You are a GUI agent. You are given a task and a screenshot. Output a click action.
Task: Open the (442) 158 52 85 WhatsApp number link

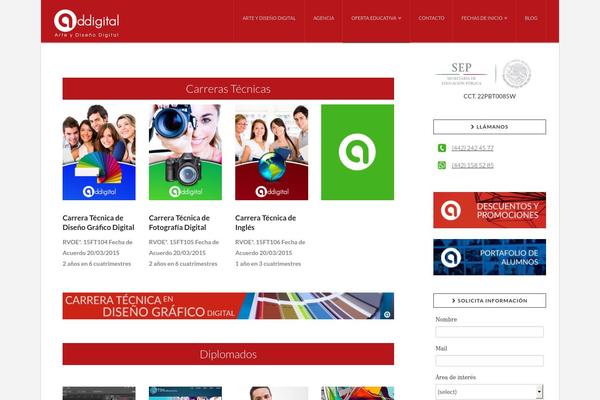[x=473, y=165]
